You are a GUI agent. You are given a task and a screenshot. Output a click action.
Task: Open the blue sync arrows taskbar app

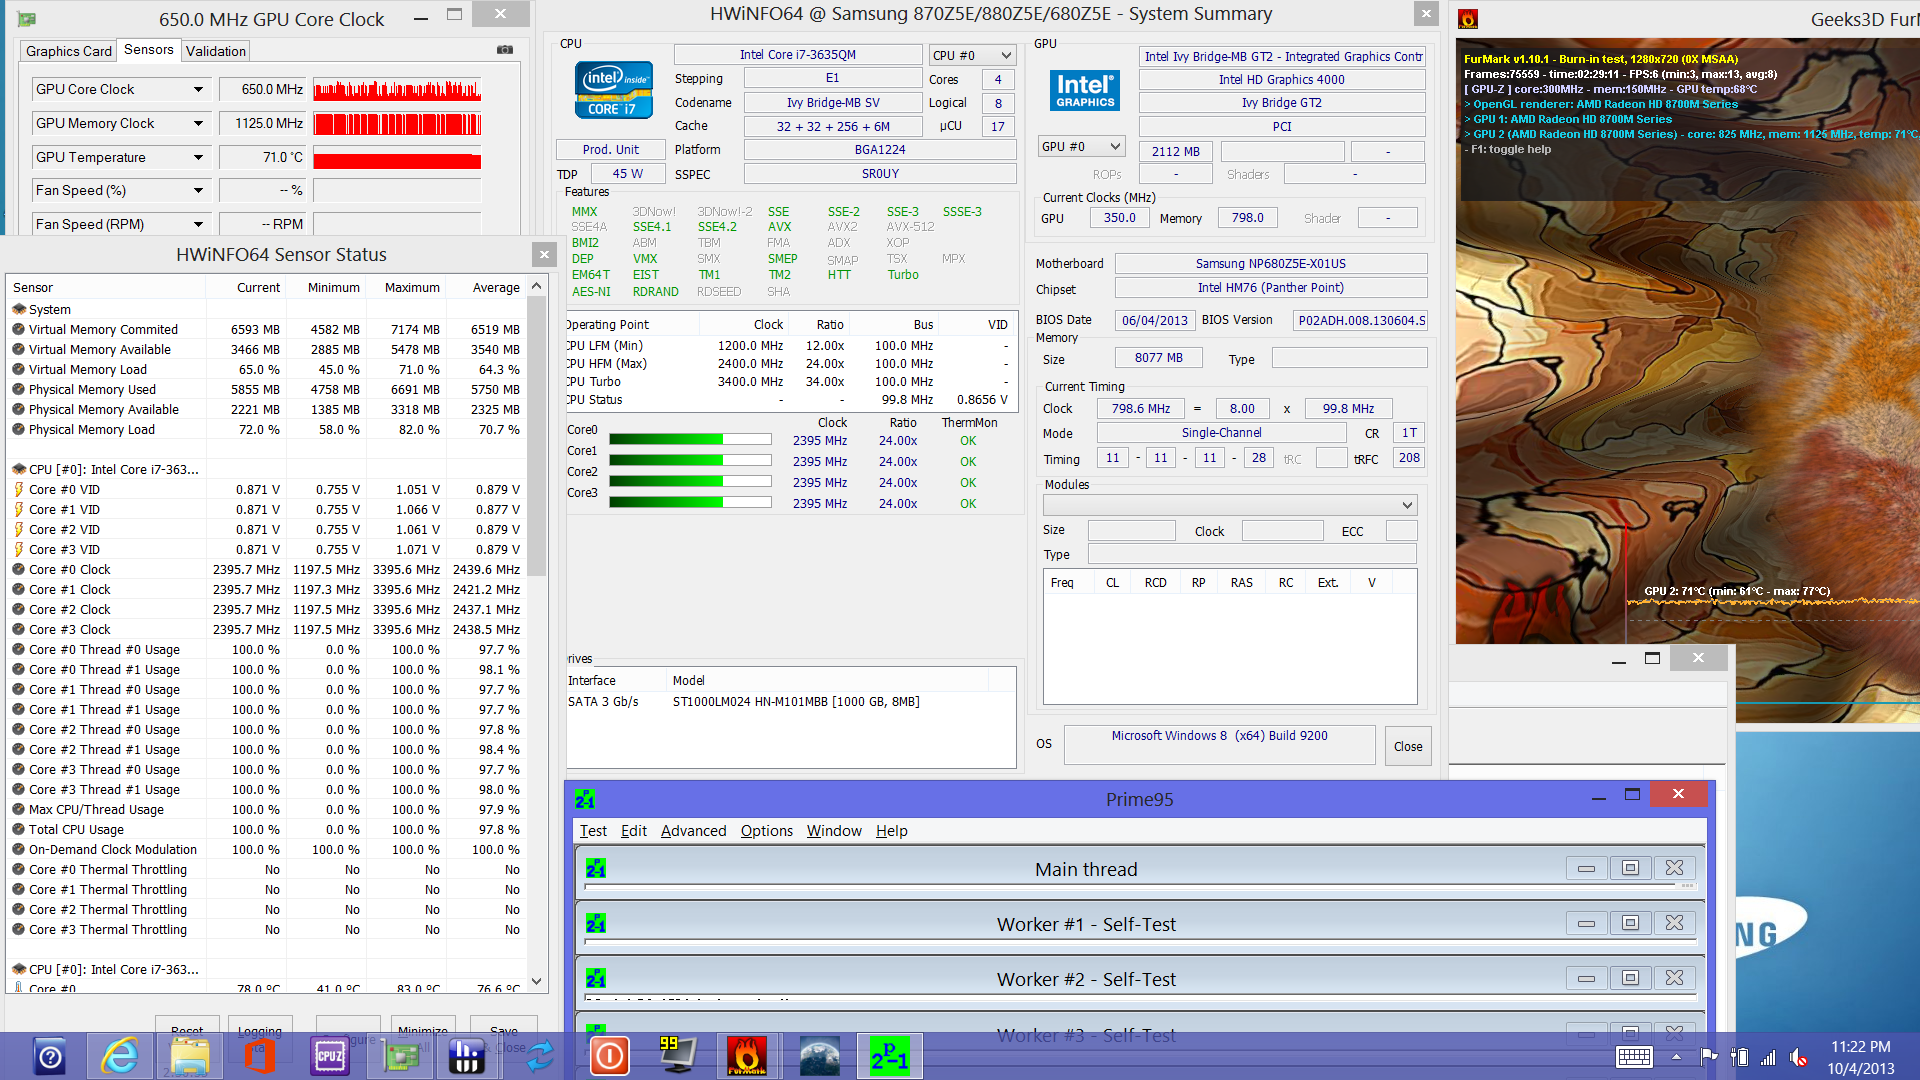point(540,1056)
